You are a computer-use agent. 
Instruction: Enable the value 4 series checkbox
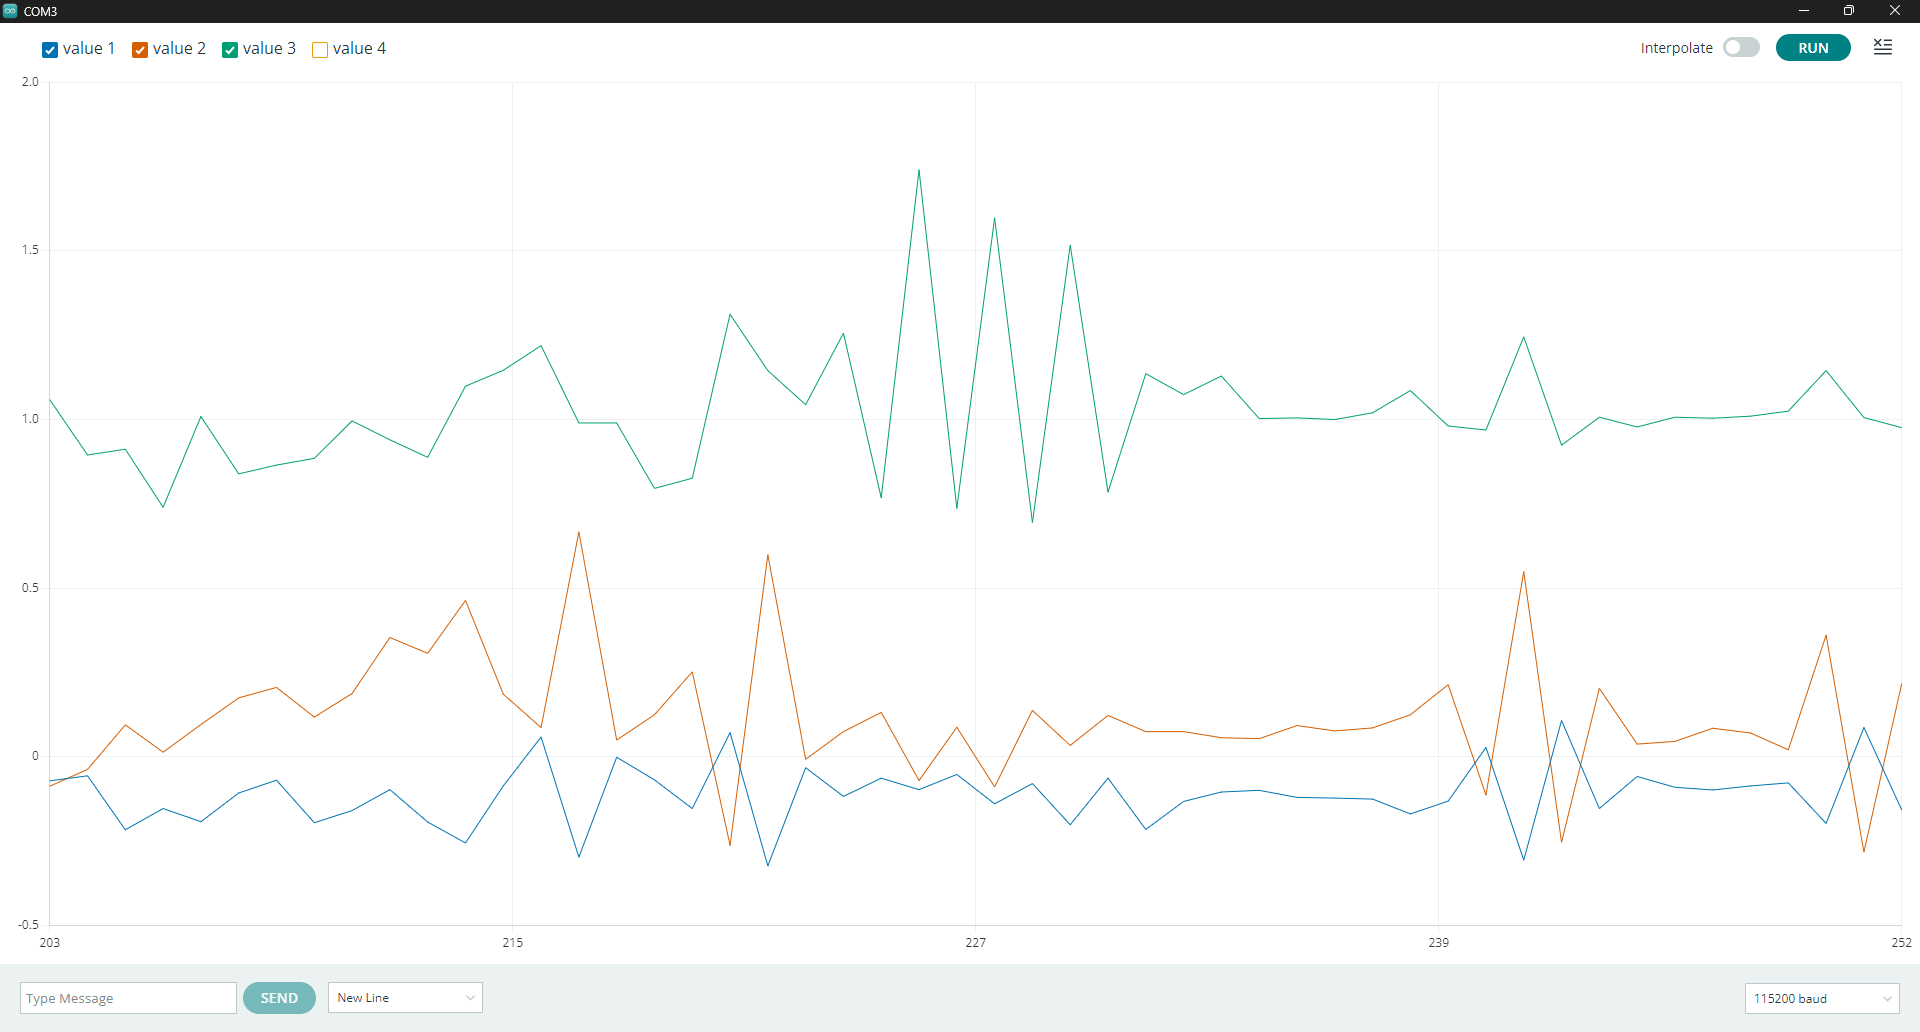coord(320,50)
